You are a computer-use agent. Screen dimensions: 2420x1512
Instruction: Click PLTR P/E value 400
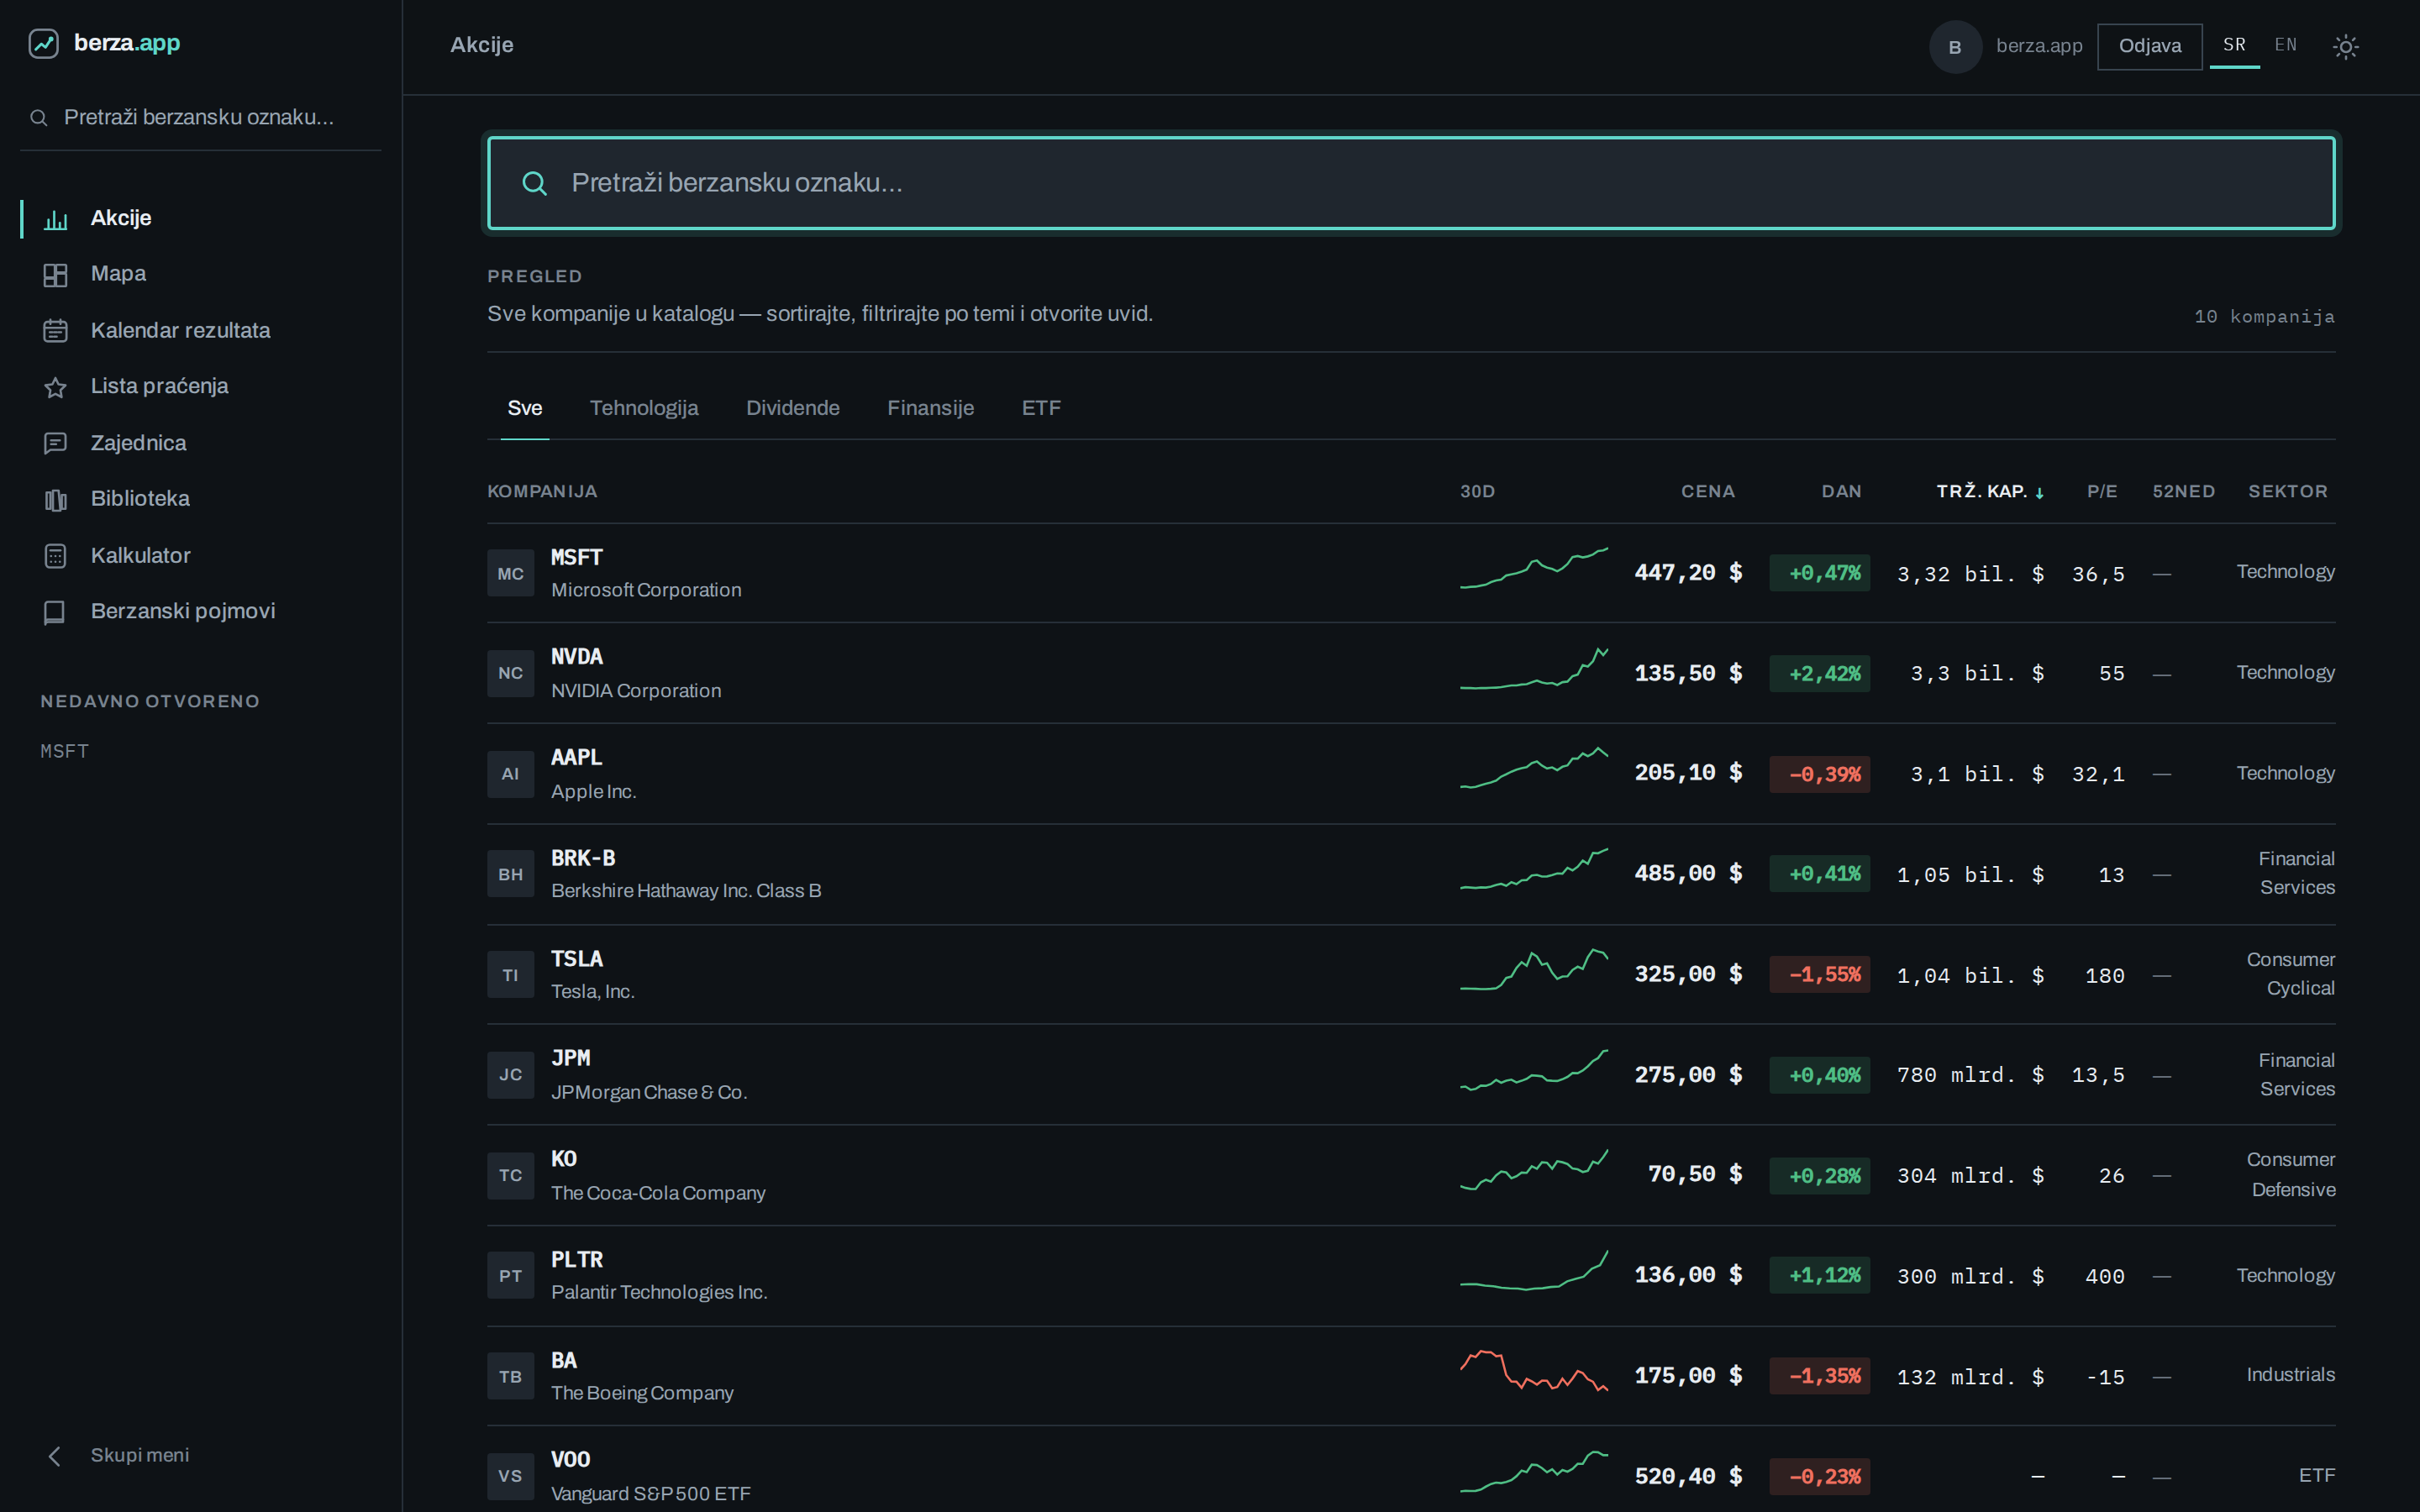[x=2104, y=1277]
